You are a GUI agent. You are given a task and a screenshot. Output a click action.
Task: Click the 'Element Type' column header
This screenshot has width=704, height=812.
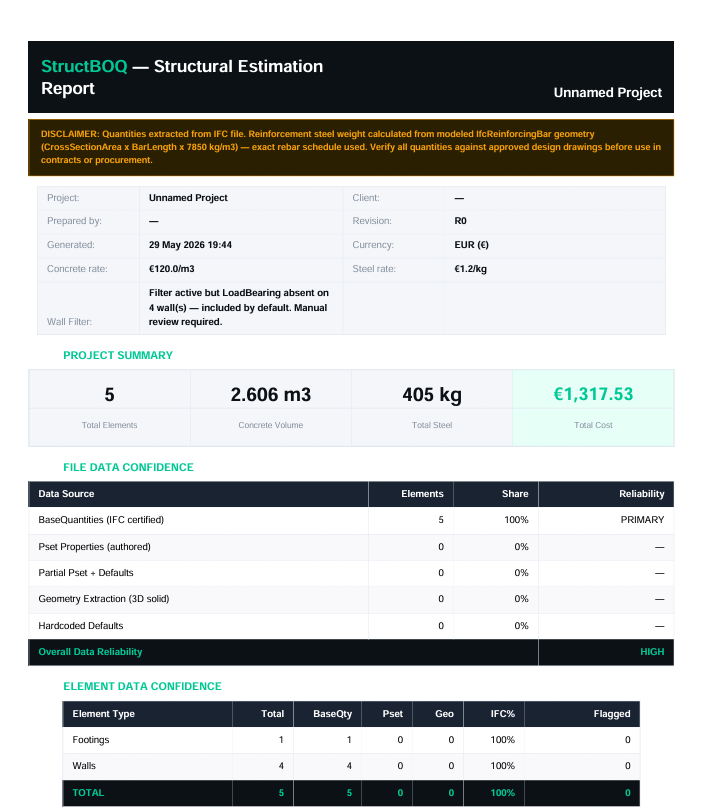(104, 714)
